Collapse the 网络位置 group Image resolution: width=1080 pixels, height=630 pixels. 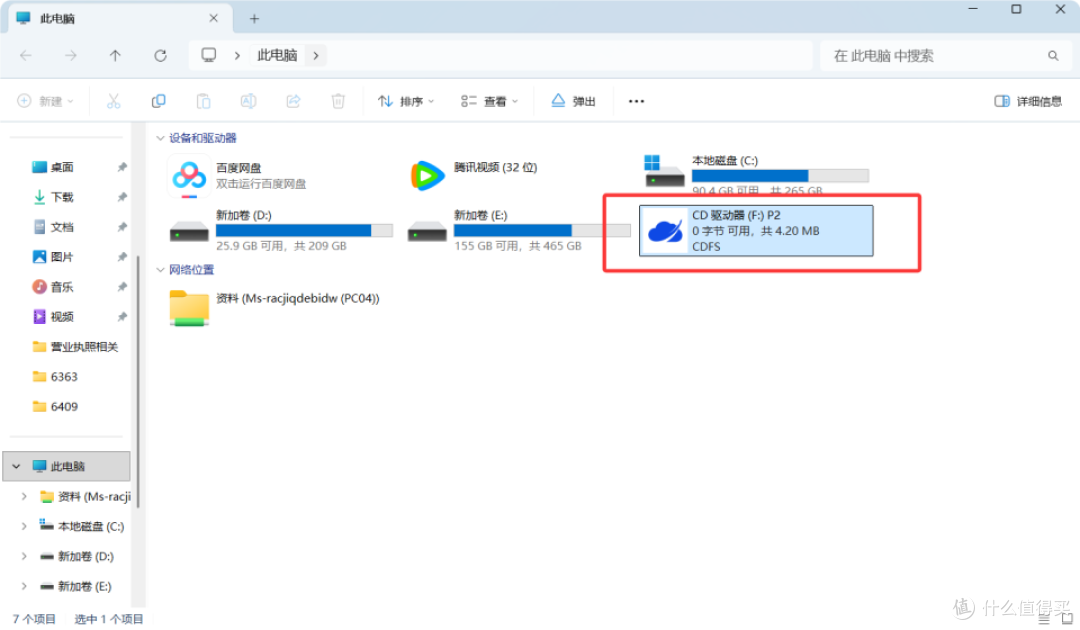tap(160, 270)
